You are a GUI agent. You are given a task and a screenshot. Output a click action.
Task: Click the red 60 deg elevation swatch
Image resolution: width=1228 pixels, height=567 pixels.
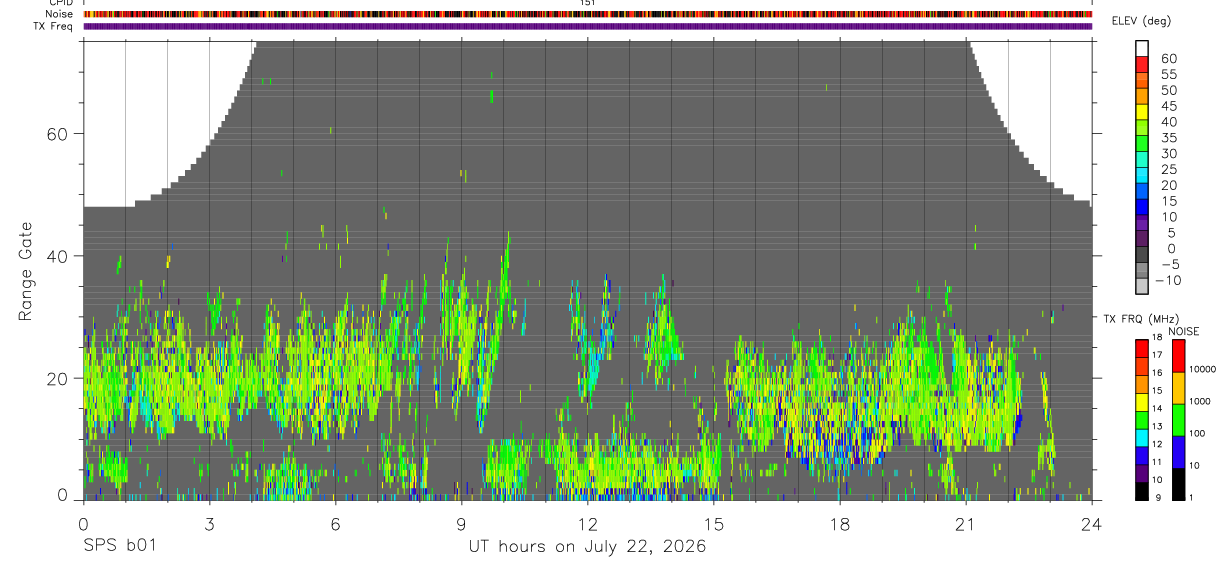(1143, 66)
